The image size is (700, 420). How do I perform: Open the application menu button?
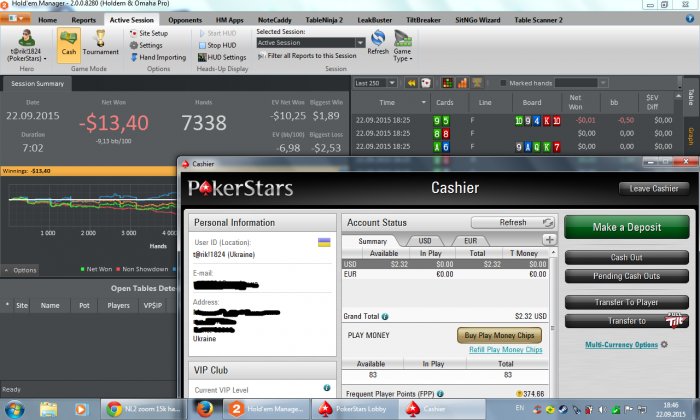[x=16, y=19]
